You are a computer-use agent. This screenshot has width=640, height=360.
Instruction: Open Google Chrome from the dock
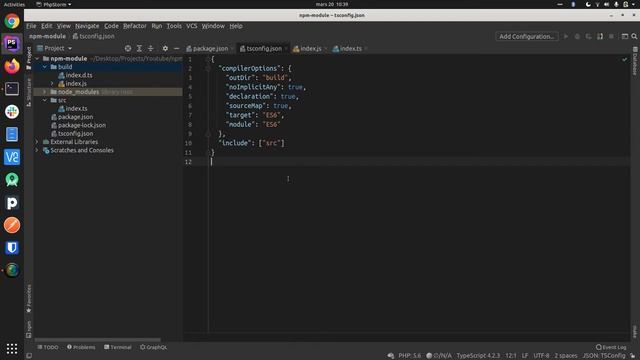coord(12,21)
